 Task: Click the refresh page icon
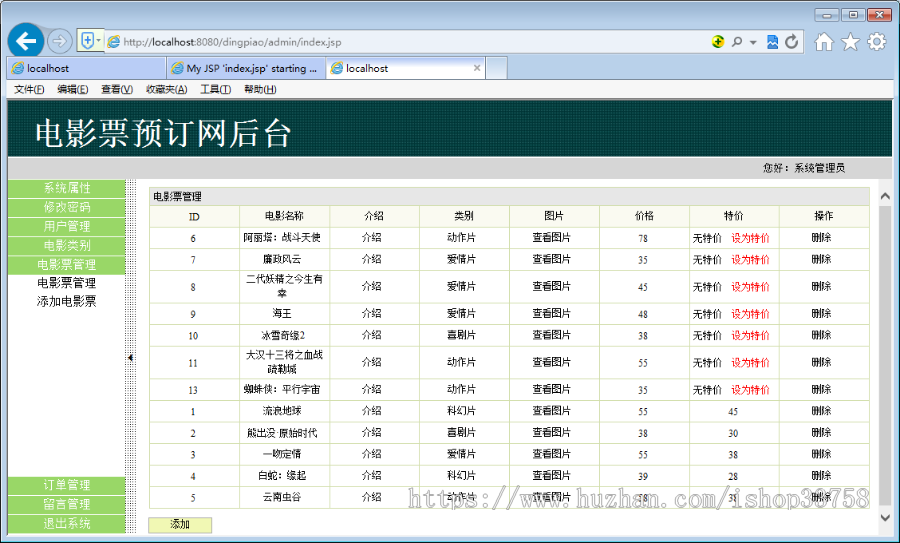click(x=792, y=41)
